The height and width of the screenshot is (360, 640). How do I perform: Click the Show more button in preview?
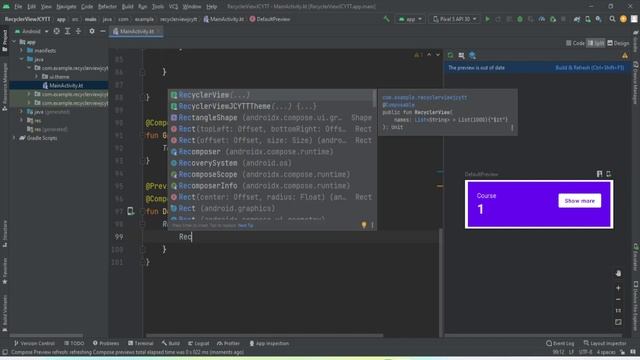[580, 200]
